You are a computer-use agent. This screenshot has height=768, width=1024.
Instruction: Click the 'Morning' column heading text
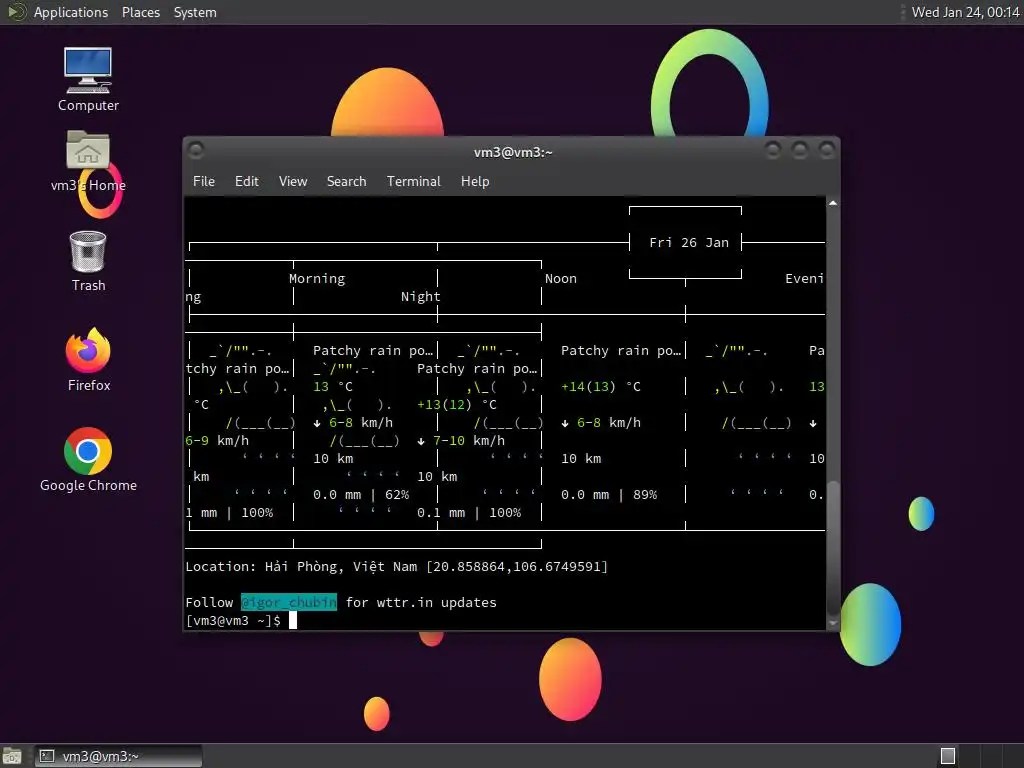[x=317, y=279]
